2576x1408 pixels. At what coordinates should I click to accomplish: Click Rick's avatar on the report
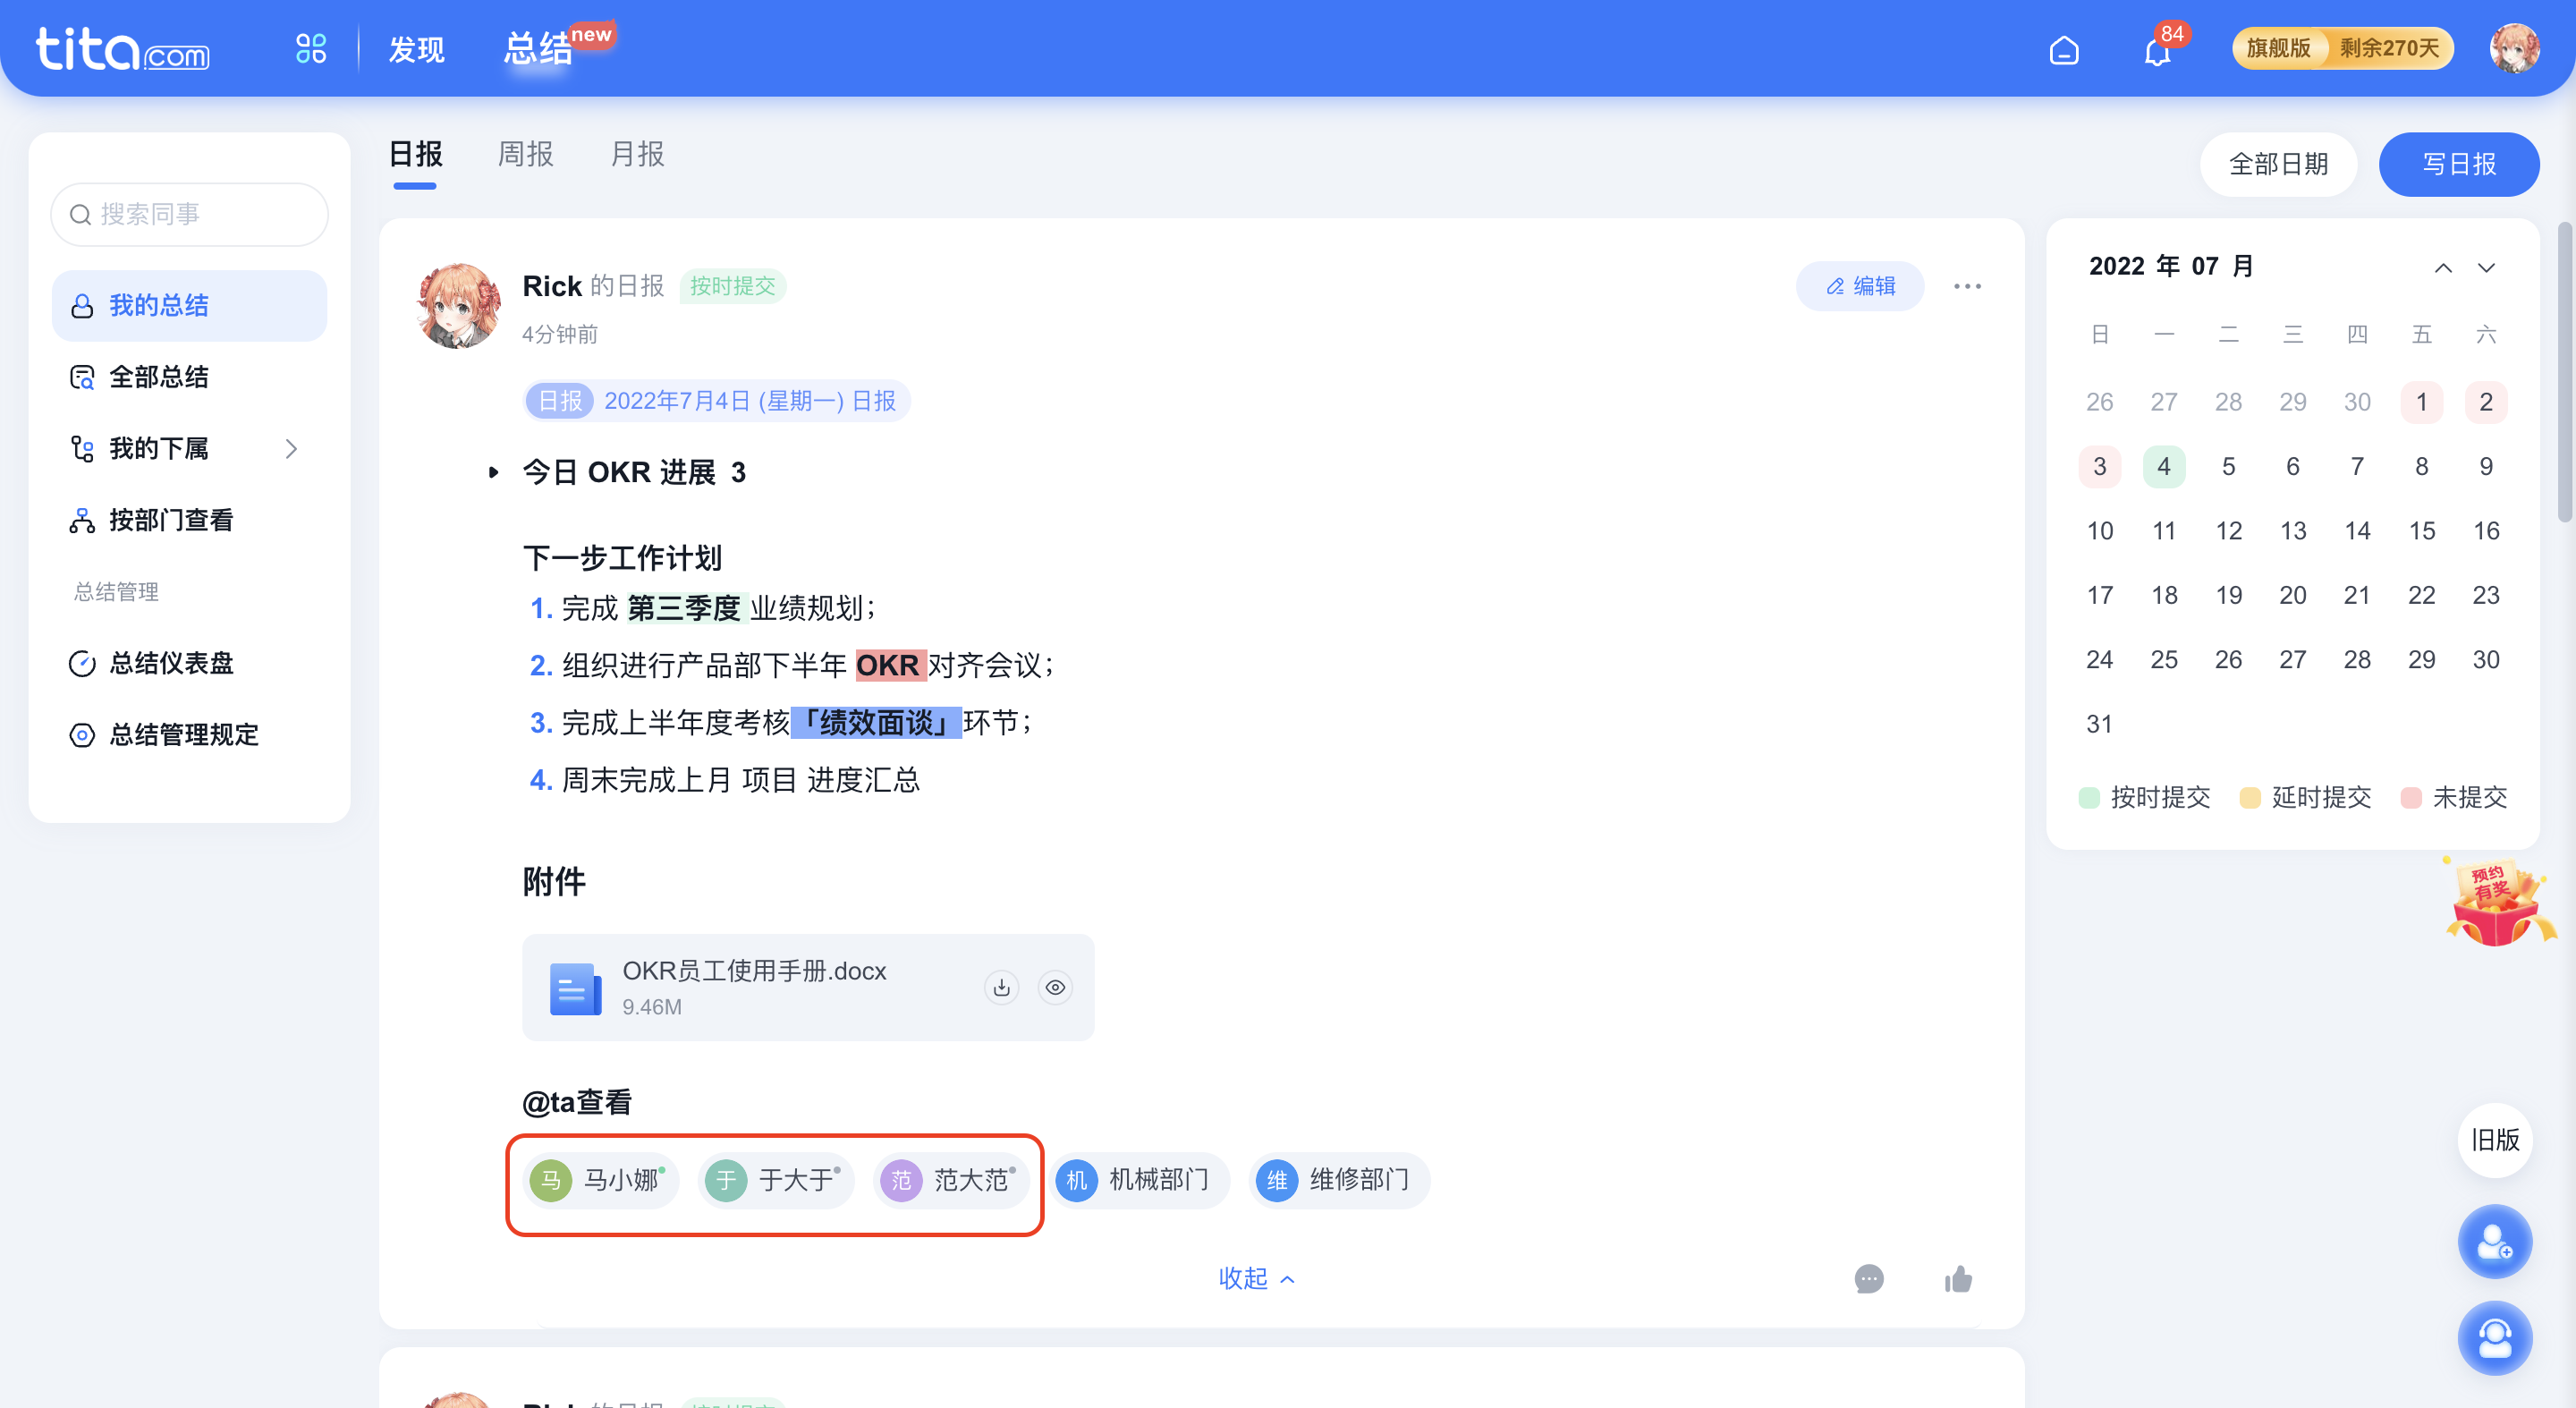pyautogui.click(x=458, y=306)
